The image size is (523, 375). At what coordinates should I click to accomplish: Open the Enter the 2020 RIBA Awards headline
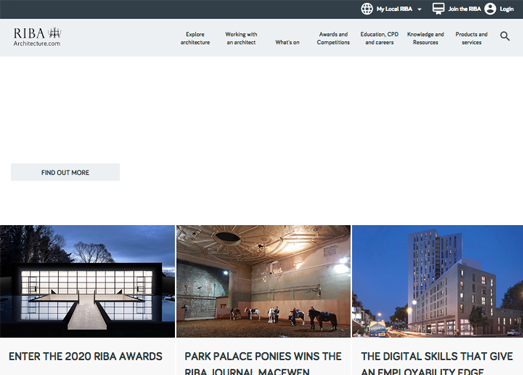pos(85,356)
